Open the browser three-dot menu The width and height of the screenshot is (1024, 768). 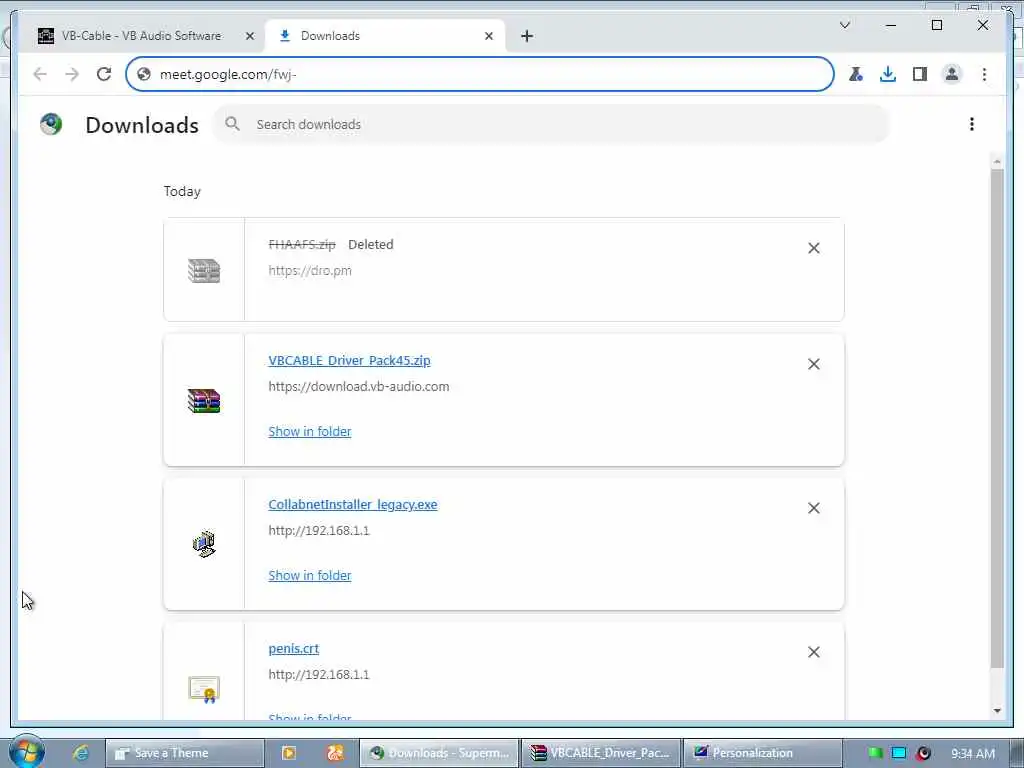tap(984, 74)
